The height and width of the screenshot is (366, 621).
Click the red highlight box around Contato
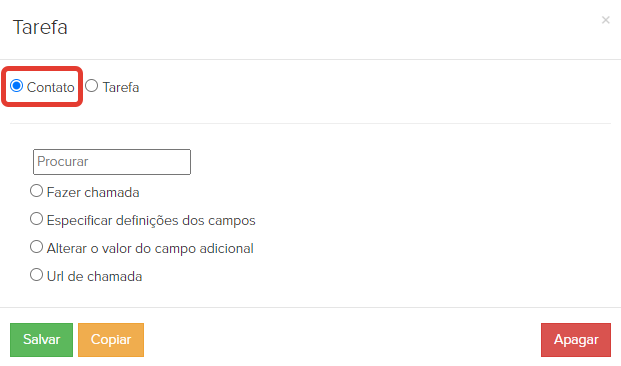click(x=42, y=86)
